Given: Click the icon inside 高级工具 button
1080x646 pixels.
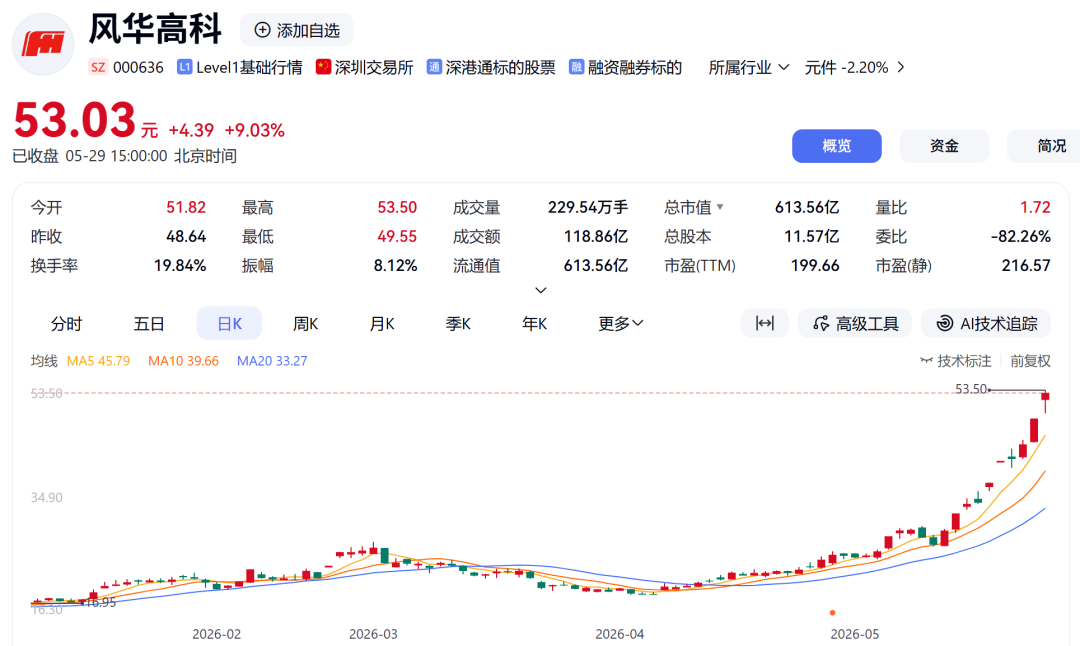Looking at the screenshot, I should pyautogui.click(x=821, y=323).
